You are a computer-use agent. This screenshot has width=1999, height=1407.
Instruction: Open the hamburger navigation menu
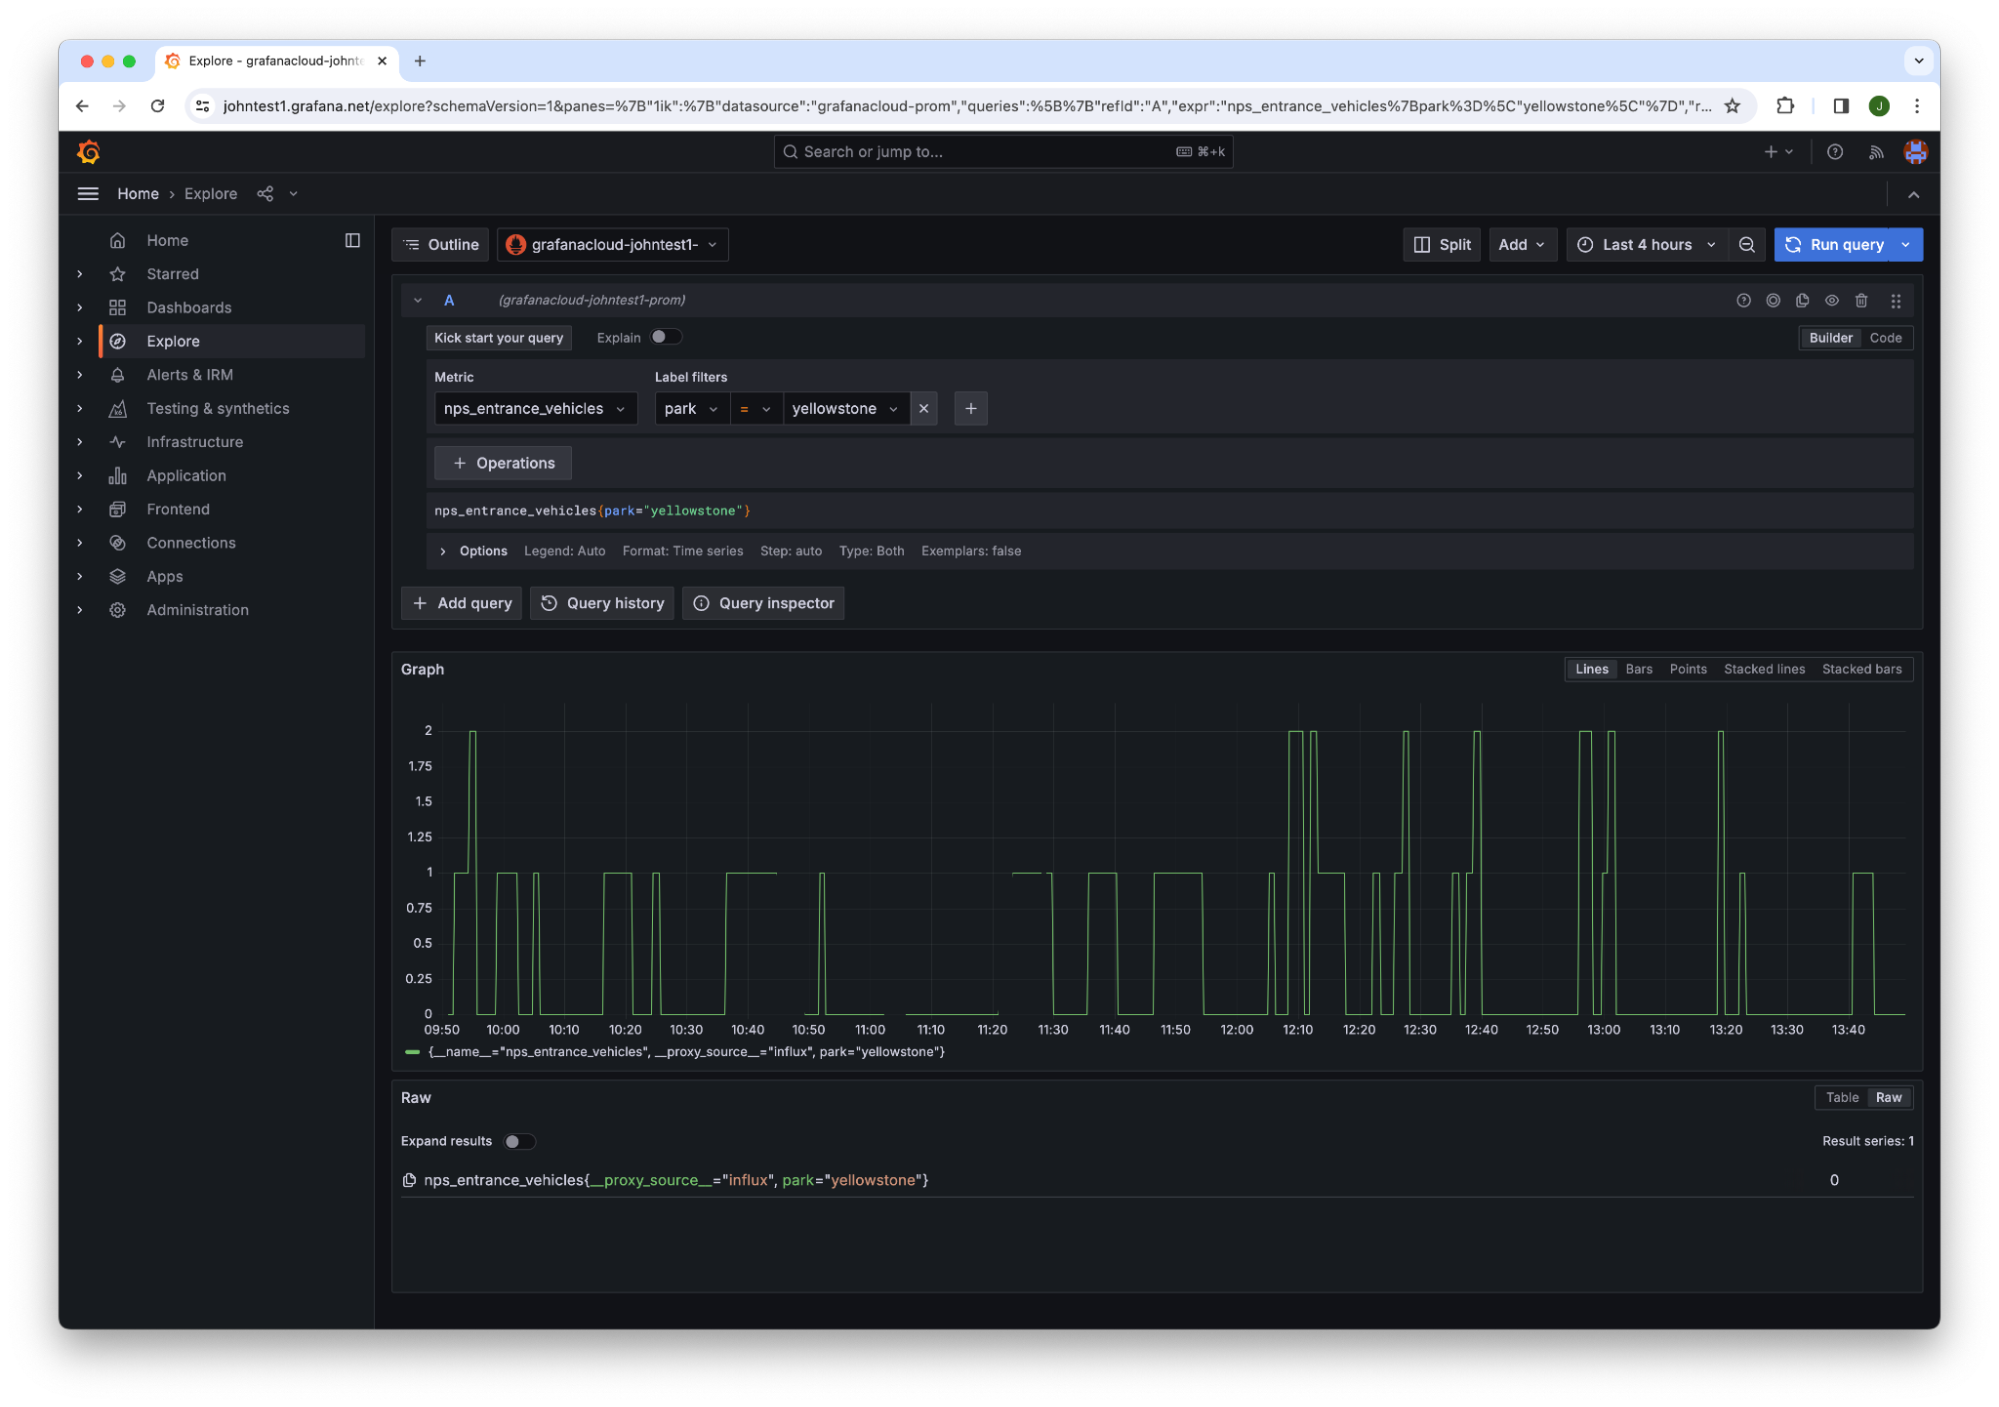point(88,194)
